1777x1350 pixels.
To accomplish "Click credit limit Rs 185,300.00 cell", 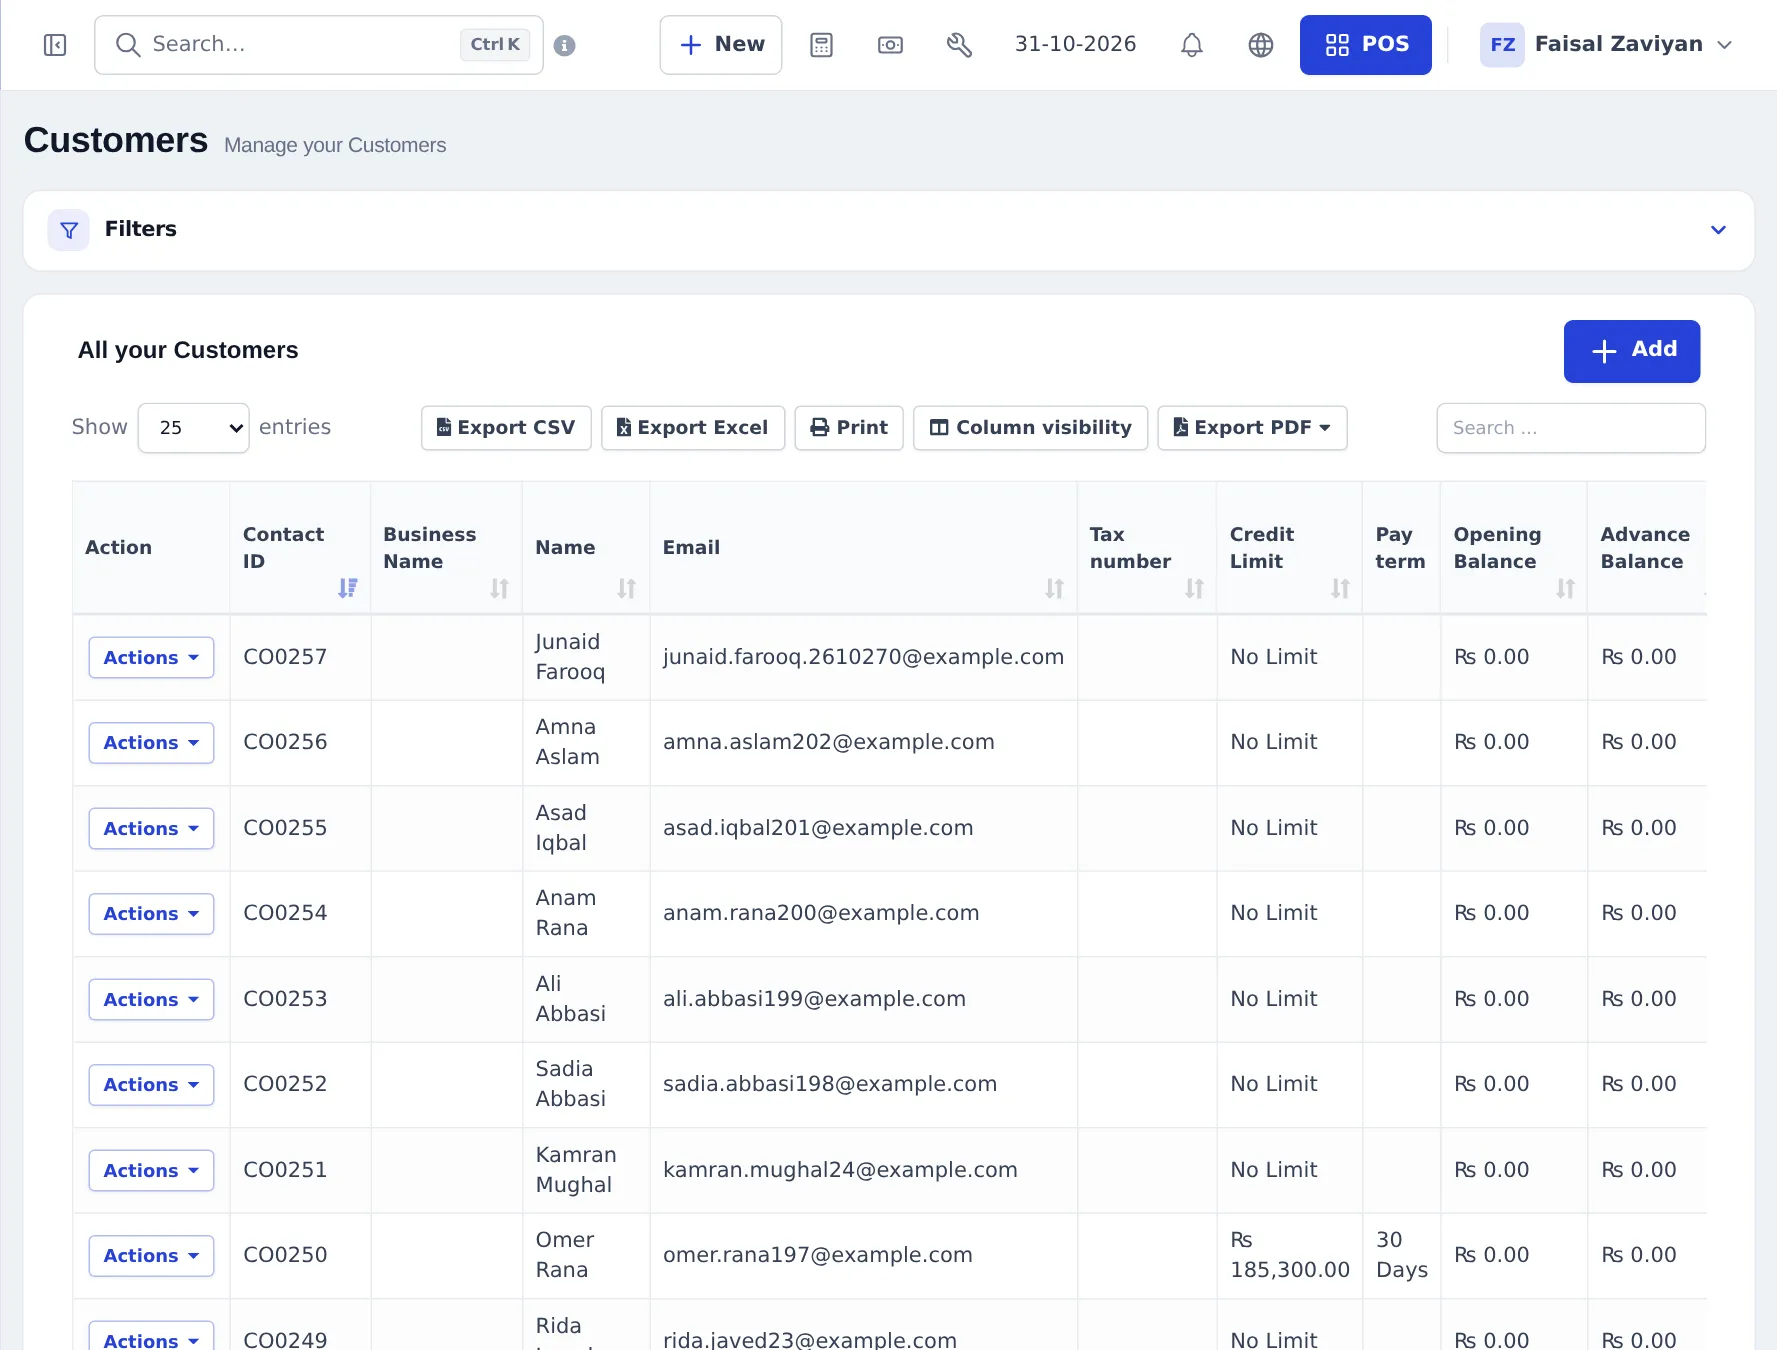I will click(1289, 1255).
